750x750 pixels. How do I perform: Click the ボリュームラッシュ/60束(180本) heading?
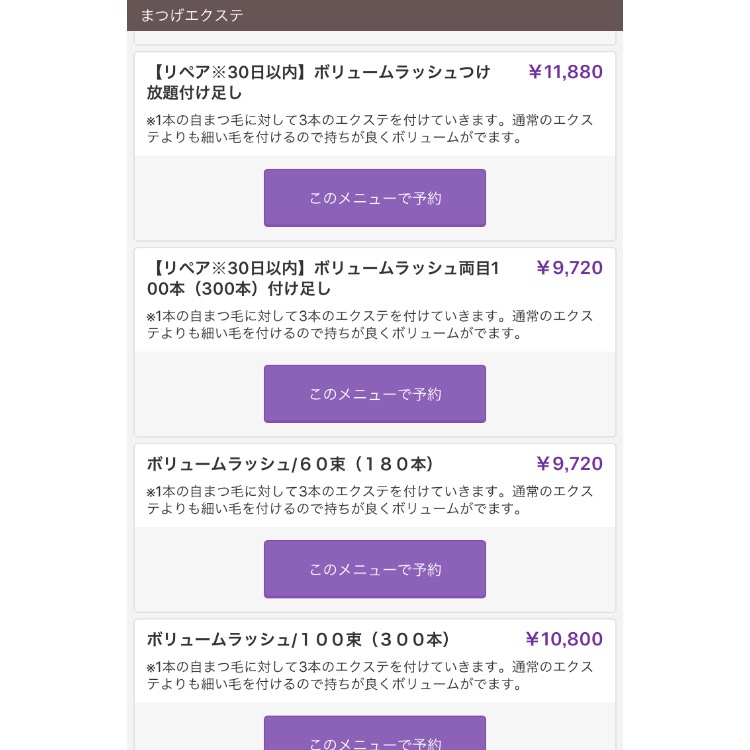(x=291, y=464)
